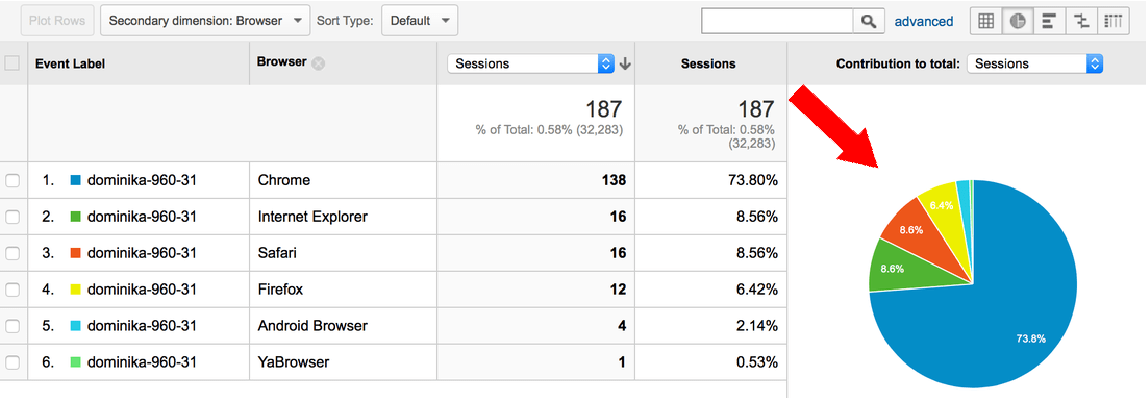Click the Browser column header
Viewport: 1146px width, 398px height.
click(x=281, y=63)
